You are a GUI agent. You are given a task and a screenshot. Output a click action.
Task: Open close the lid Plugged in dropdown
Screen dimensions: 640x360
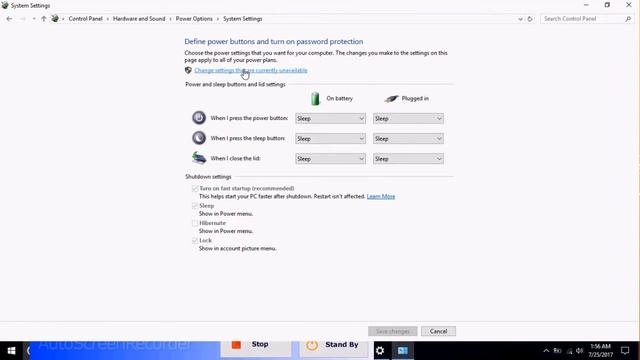[408, 158]
